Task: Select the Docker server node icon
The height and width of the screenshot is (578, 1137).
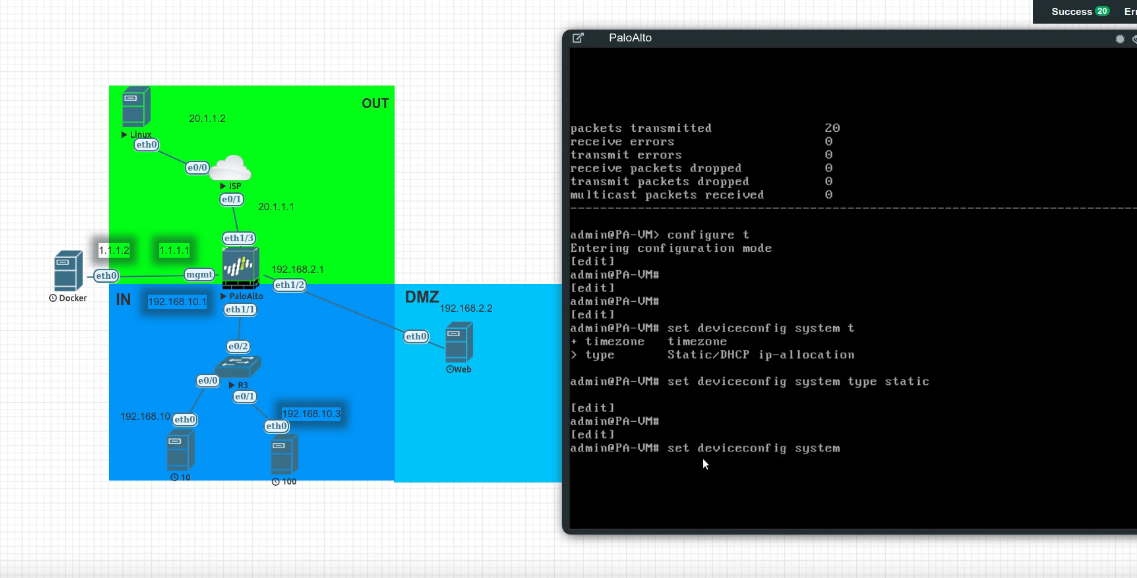Action: click(x=68, y=271)
